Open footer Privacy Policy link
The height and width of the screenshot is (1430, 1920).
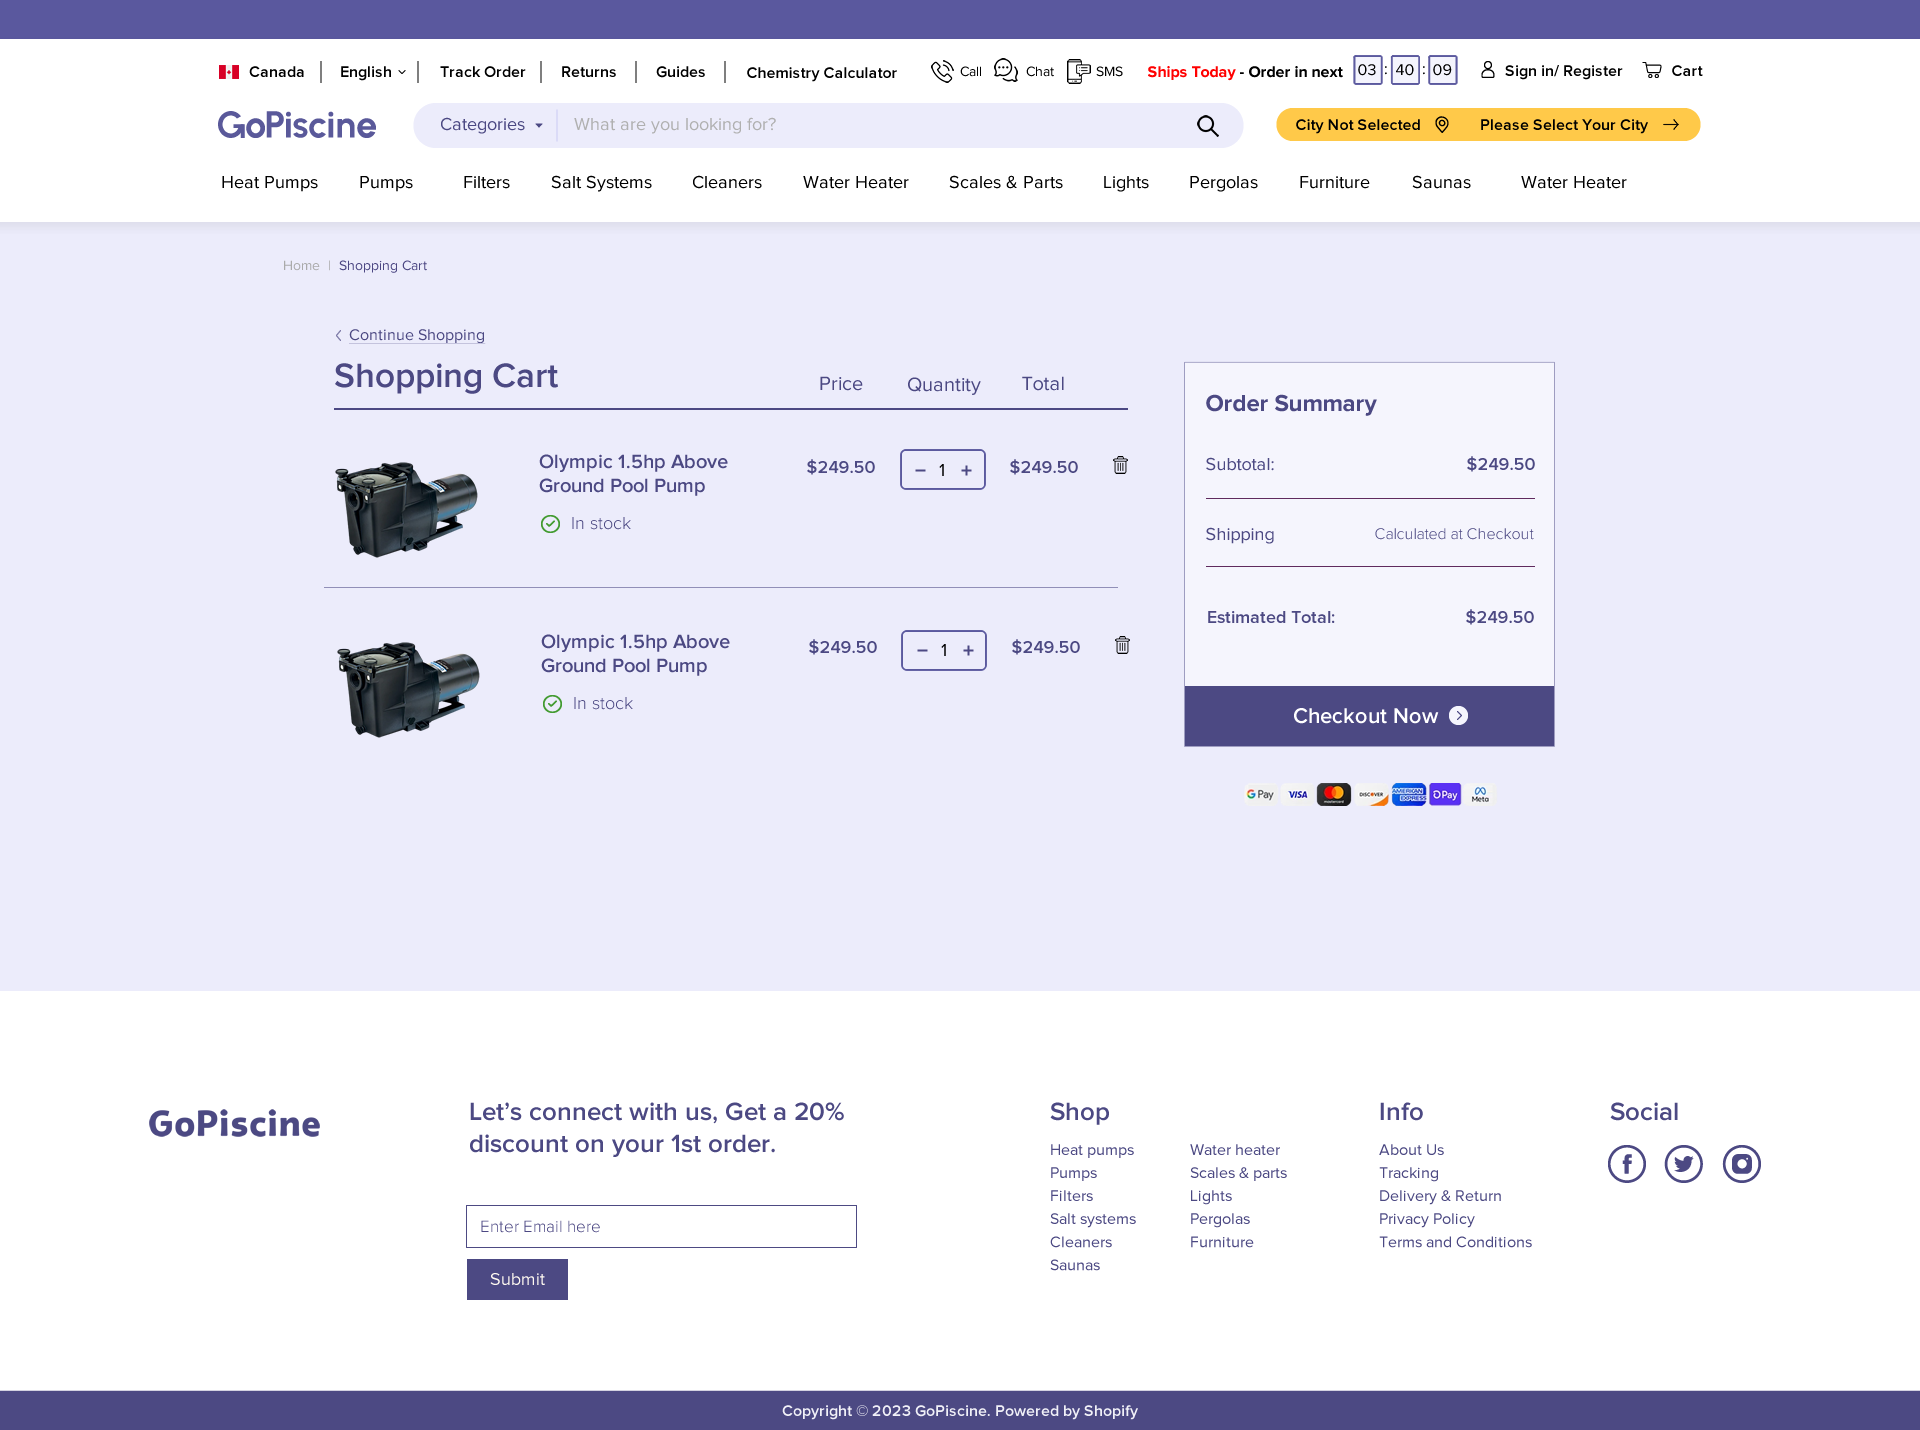(x=1426, y=1219)
